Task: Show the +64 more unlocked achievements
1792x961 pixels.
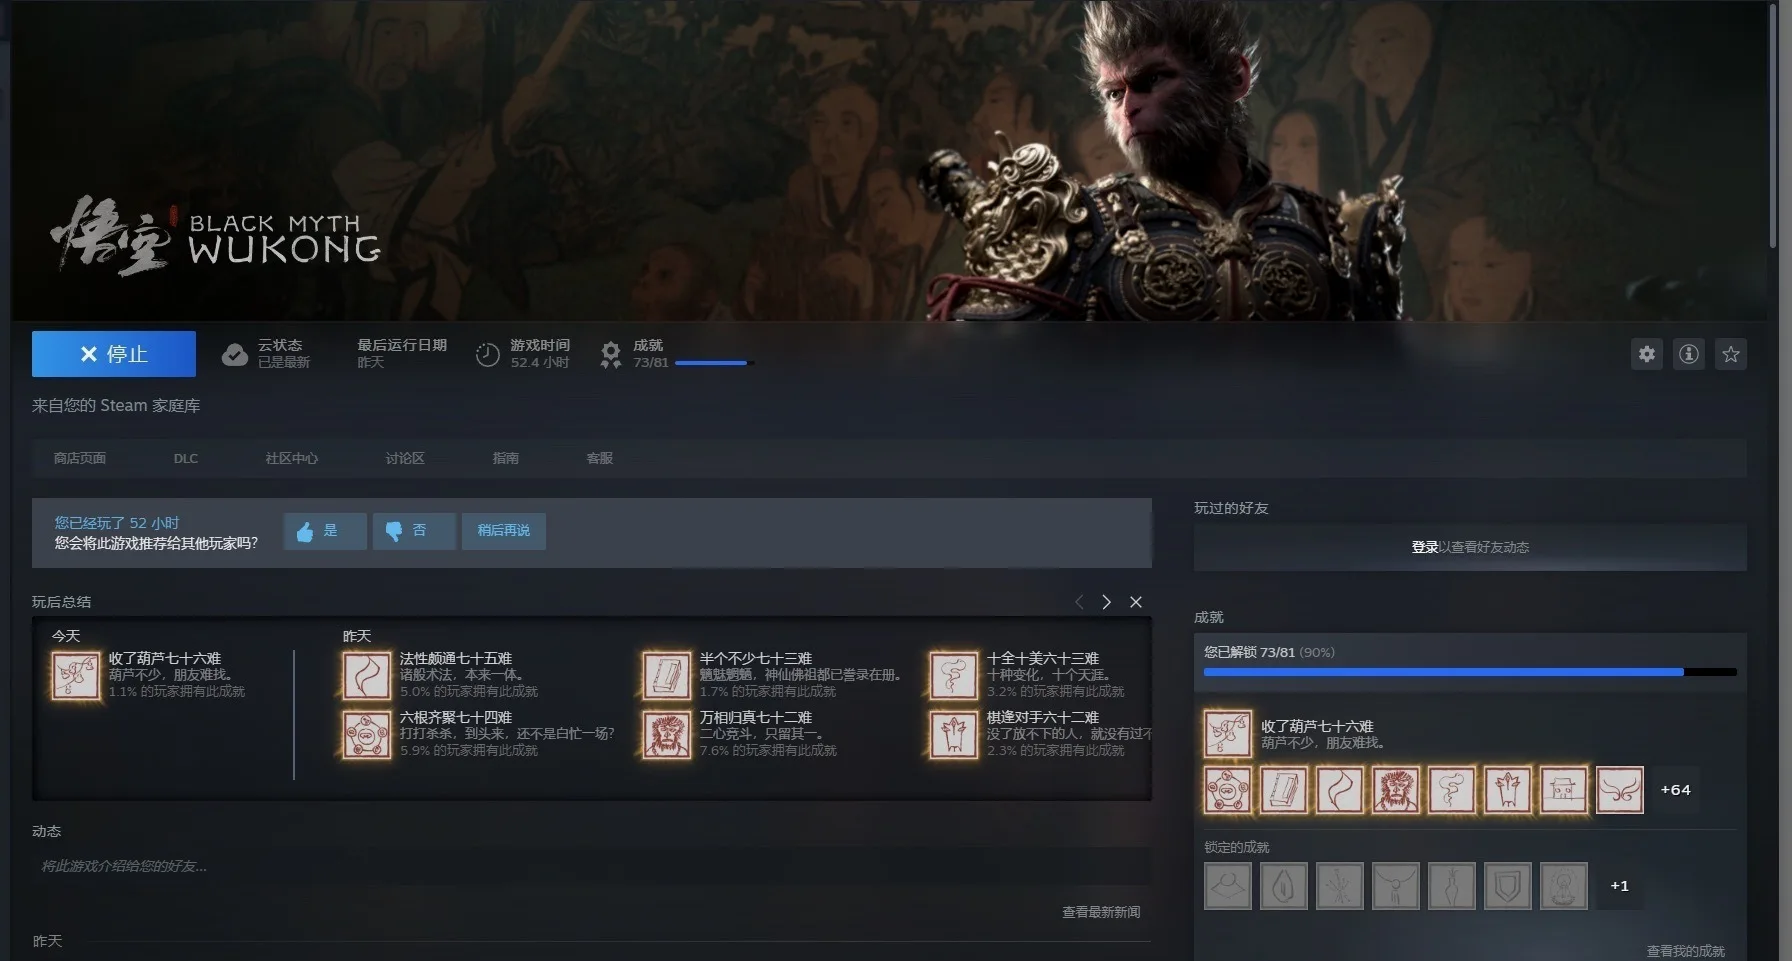Action: (x=1675, y=790)
